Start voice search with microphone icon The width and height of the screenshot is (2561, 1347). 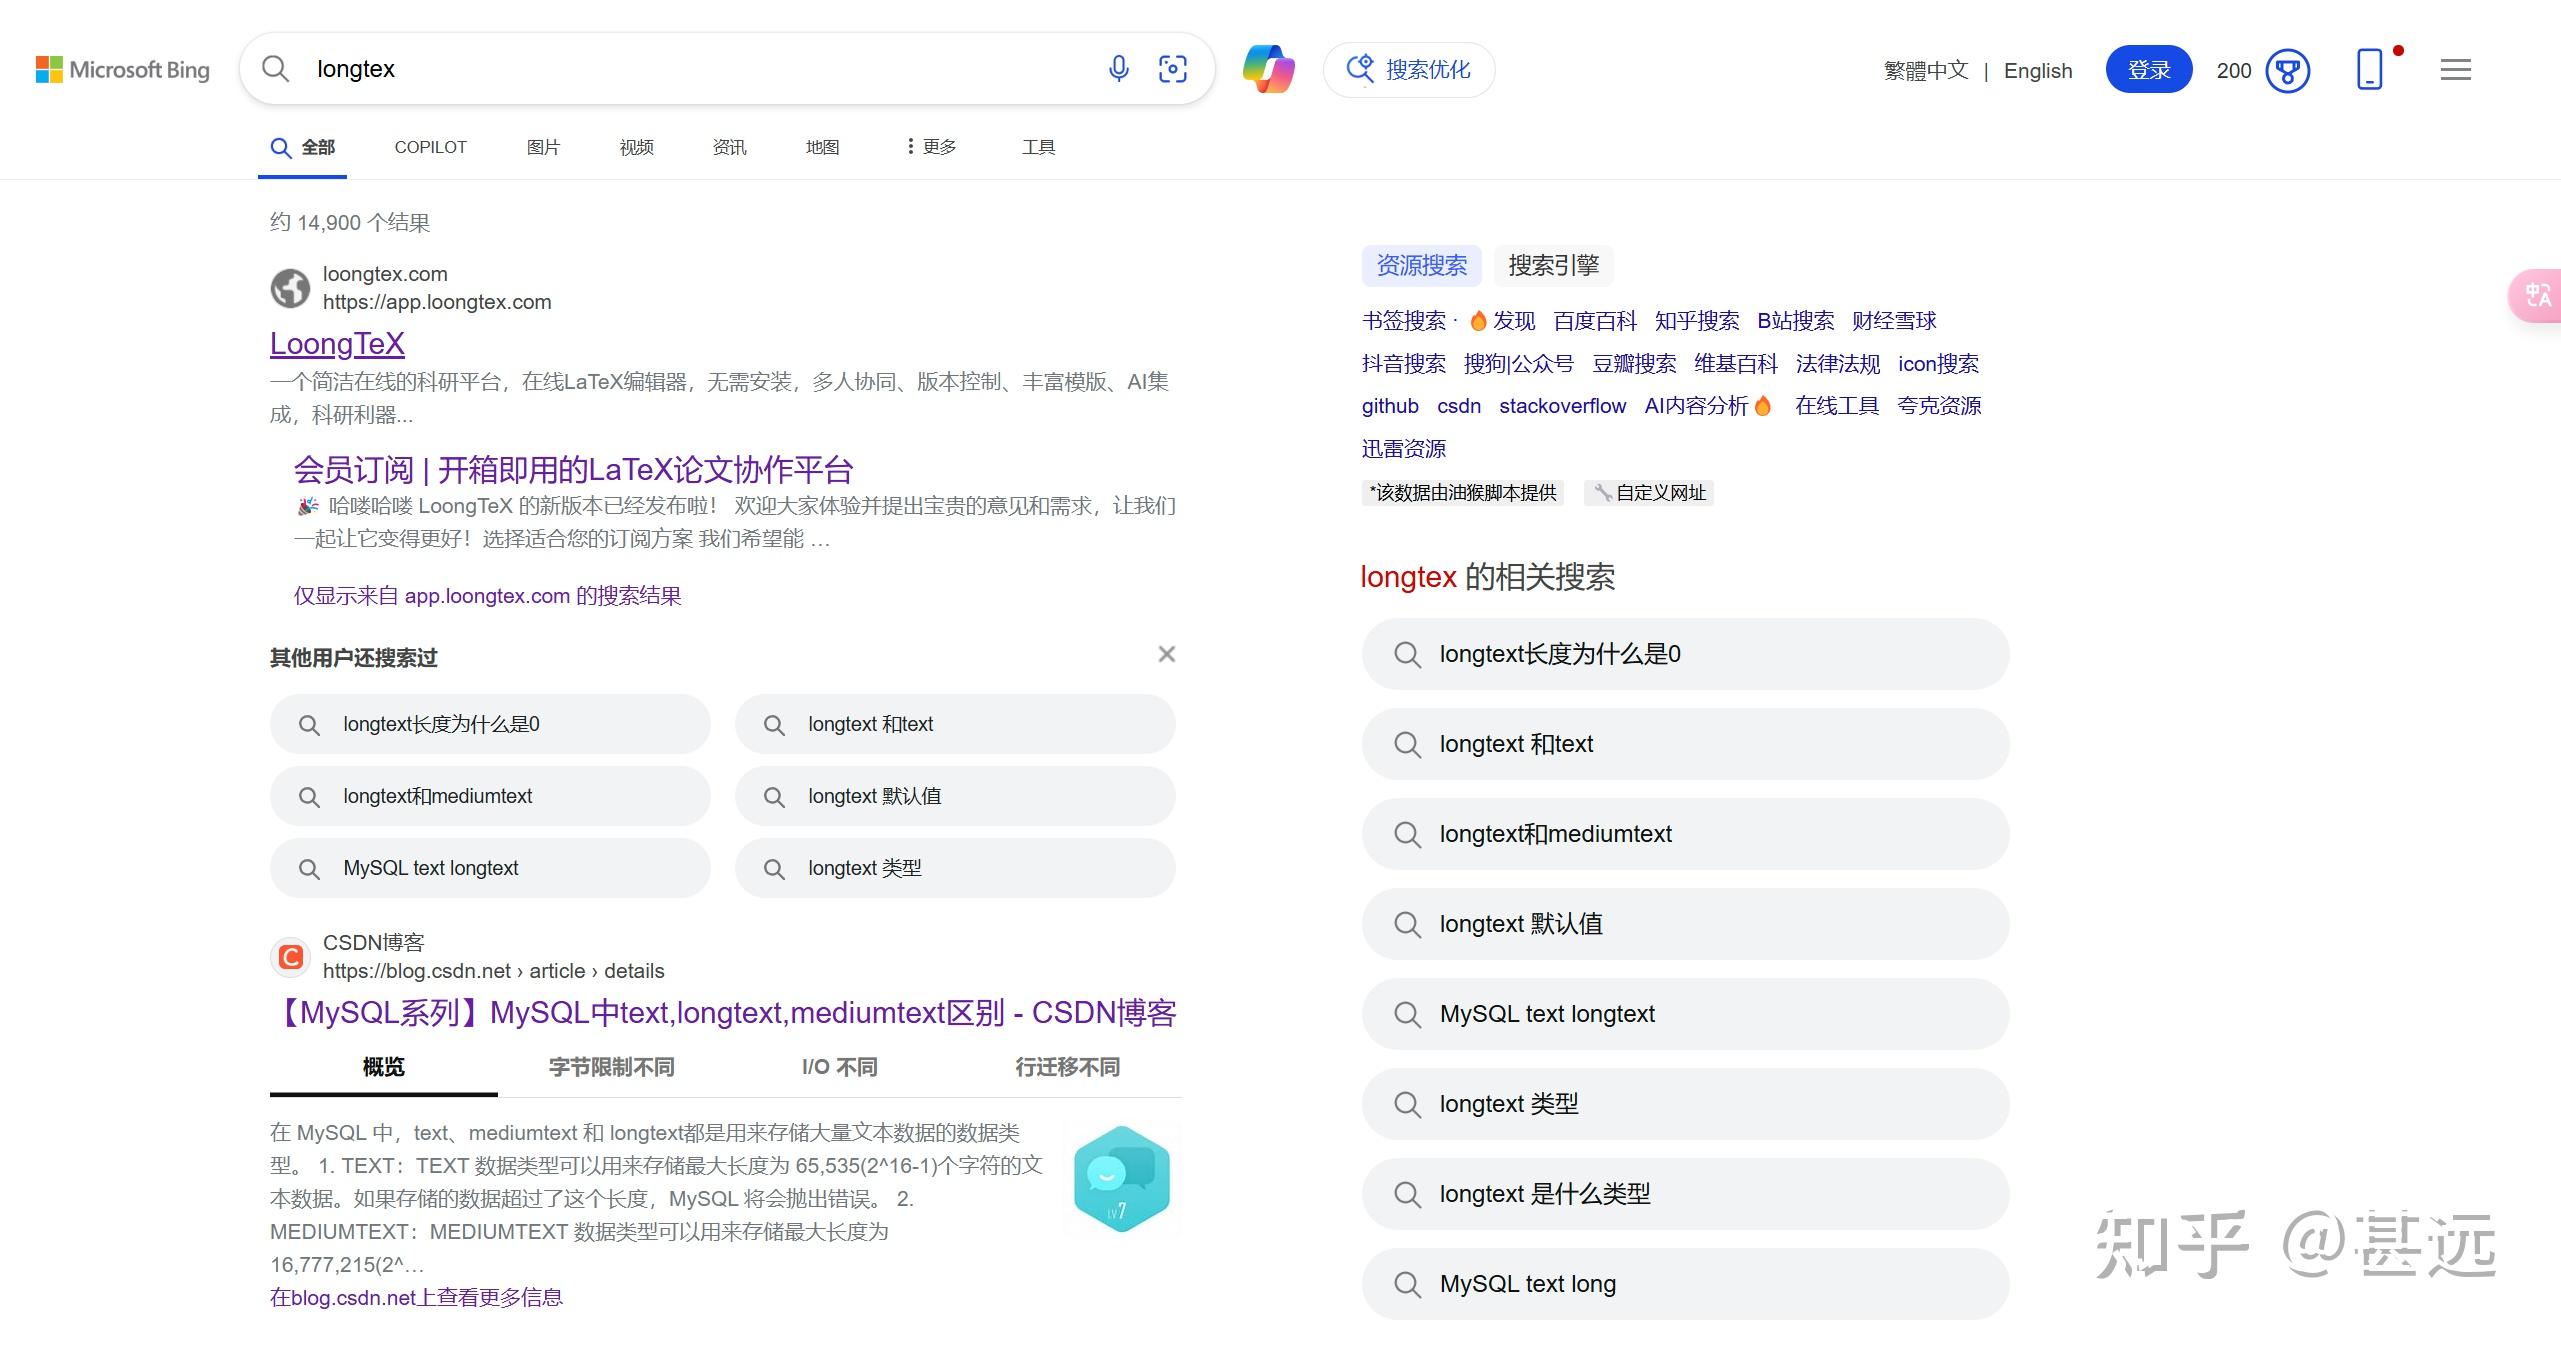[1119, 69]
